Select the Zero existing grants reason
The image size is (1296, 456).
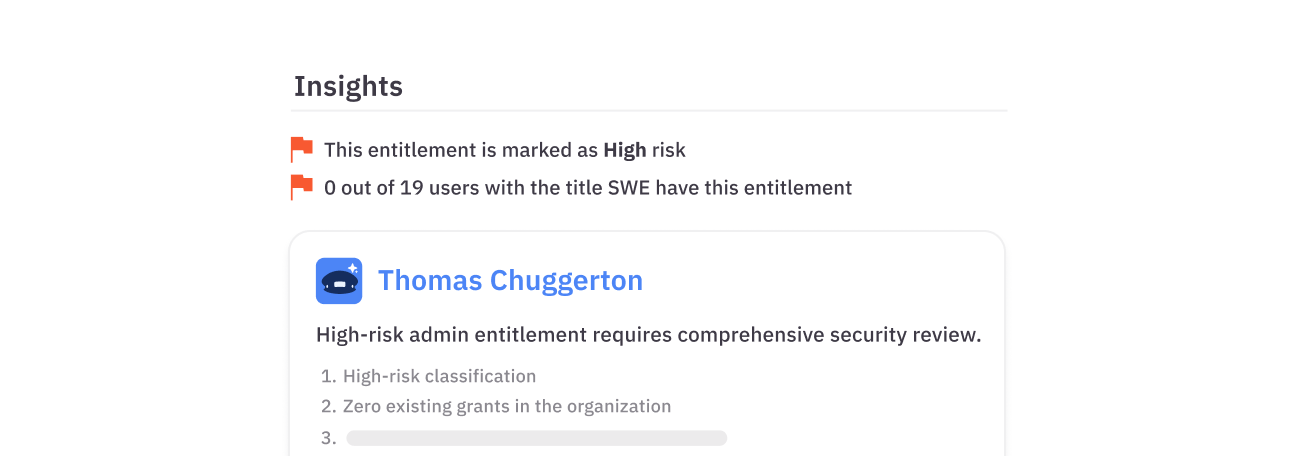[506, 407]
